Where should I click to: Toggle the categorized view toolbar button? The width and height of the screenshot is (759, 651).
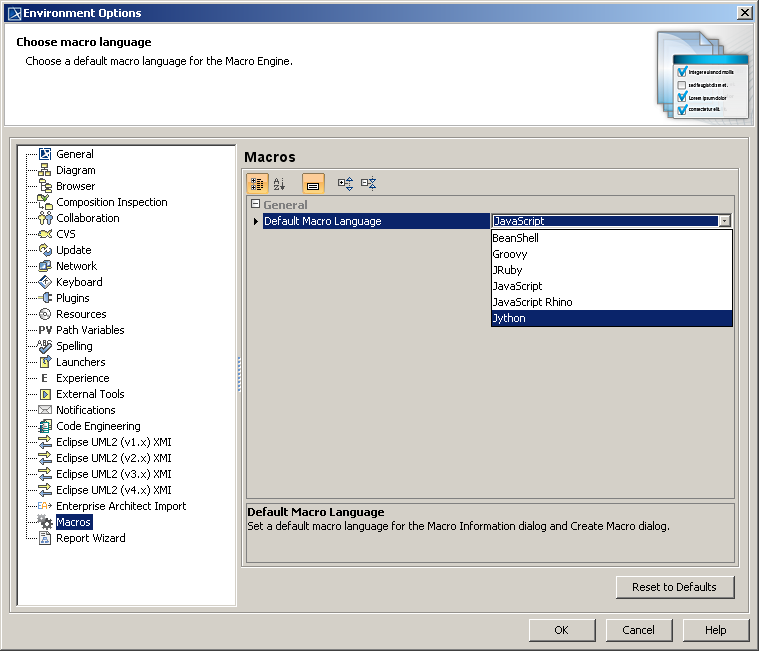click(x=256, y=184)
